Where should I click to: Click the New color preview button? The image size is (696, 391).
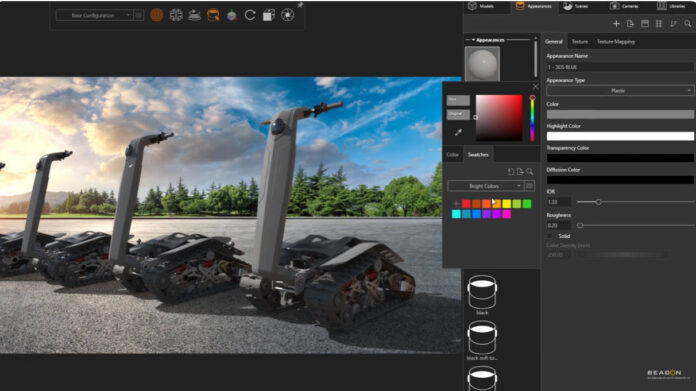pos(458,100)
